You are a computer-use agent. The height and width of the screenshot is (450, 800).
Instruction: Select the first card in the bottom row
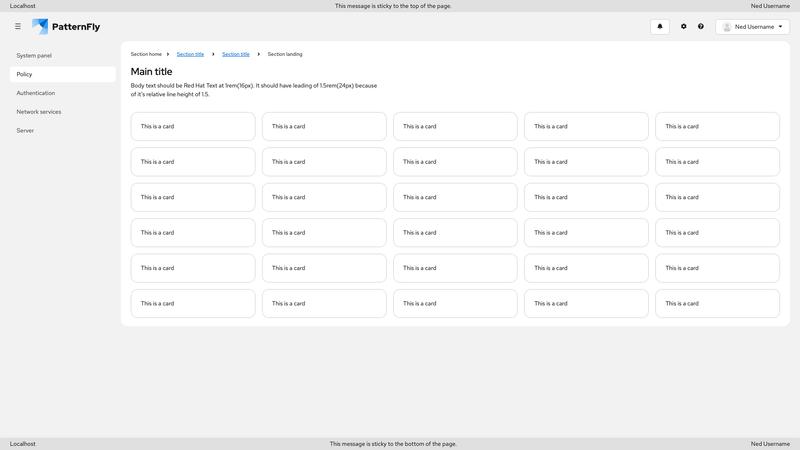[x=193, y=303]
